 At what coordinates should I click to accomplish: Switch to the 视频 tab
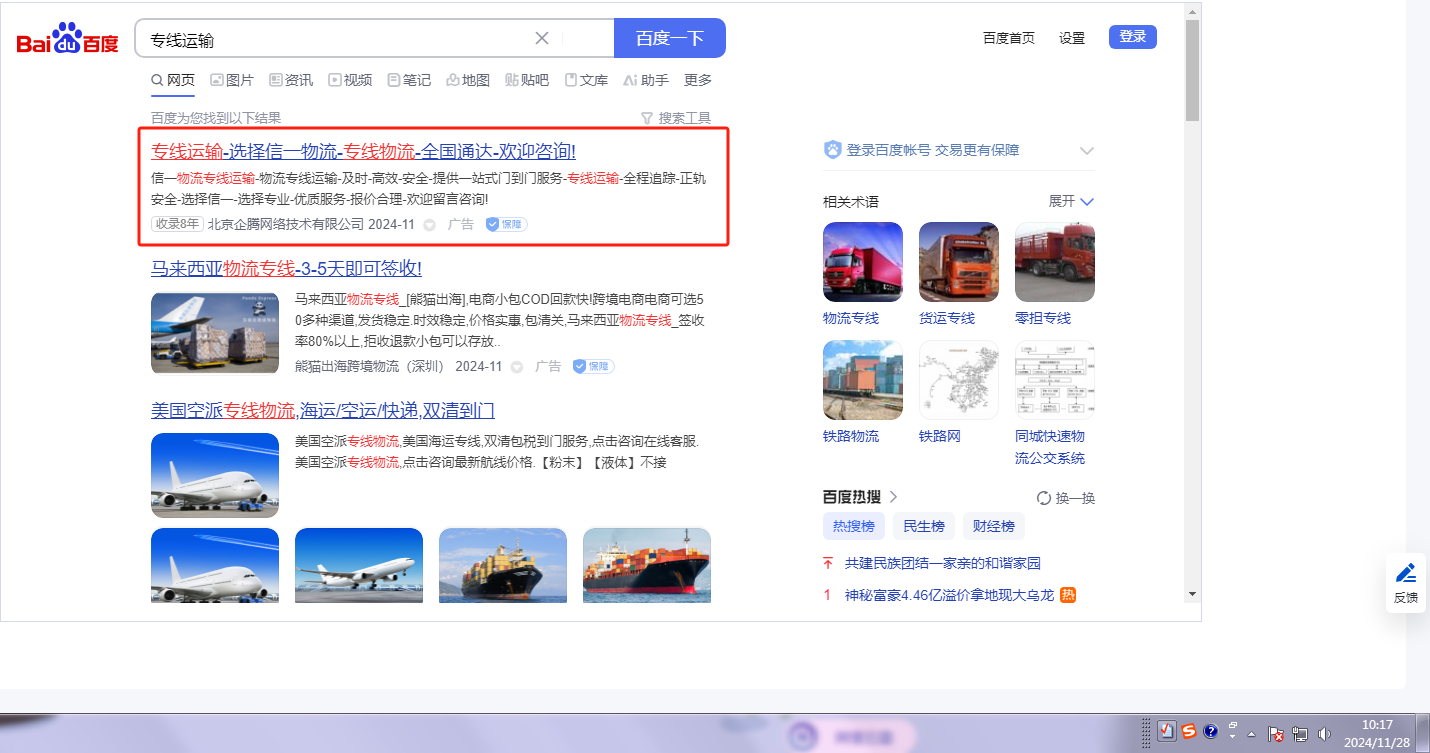[x=350, y=80]
